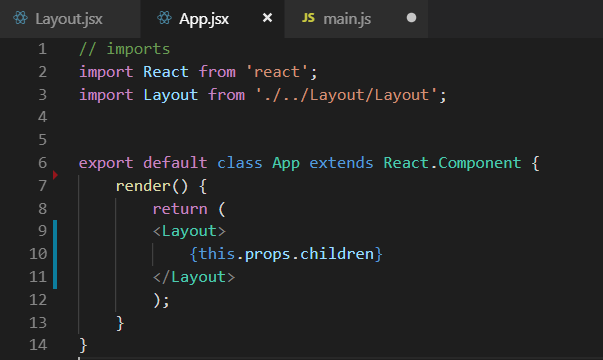Viewport: 603px width, 360px height.
Task: Click line number 14 in the gutter
Action: click(x=38, y=345)
